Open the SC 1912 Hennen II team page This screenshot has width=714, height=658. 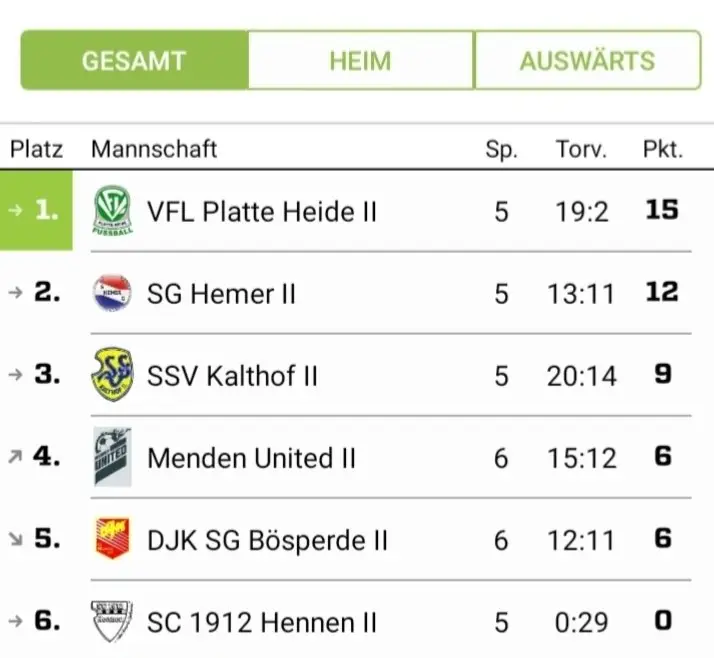click(x=262, y=621)
